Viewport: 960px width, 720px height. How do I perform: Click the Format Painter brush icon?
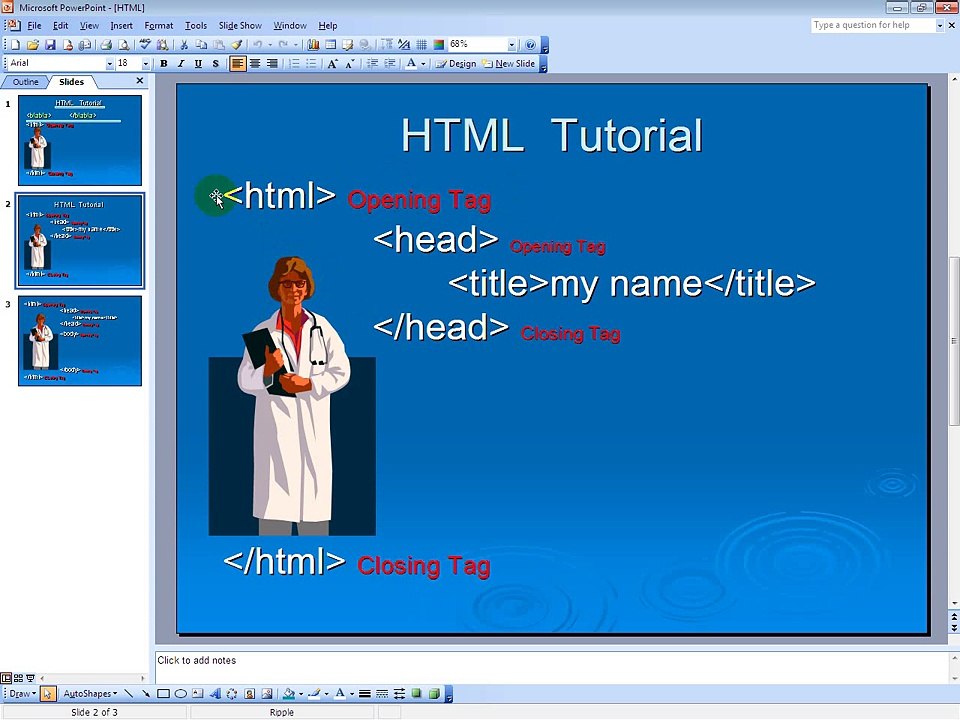tap(236, 45)
